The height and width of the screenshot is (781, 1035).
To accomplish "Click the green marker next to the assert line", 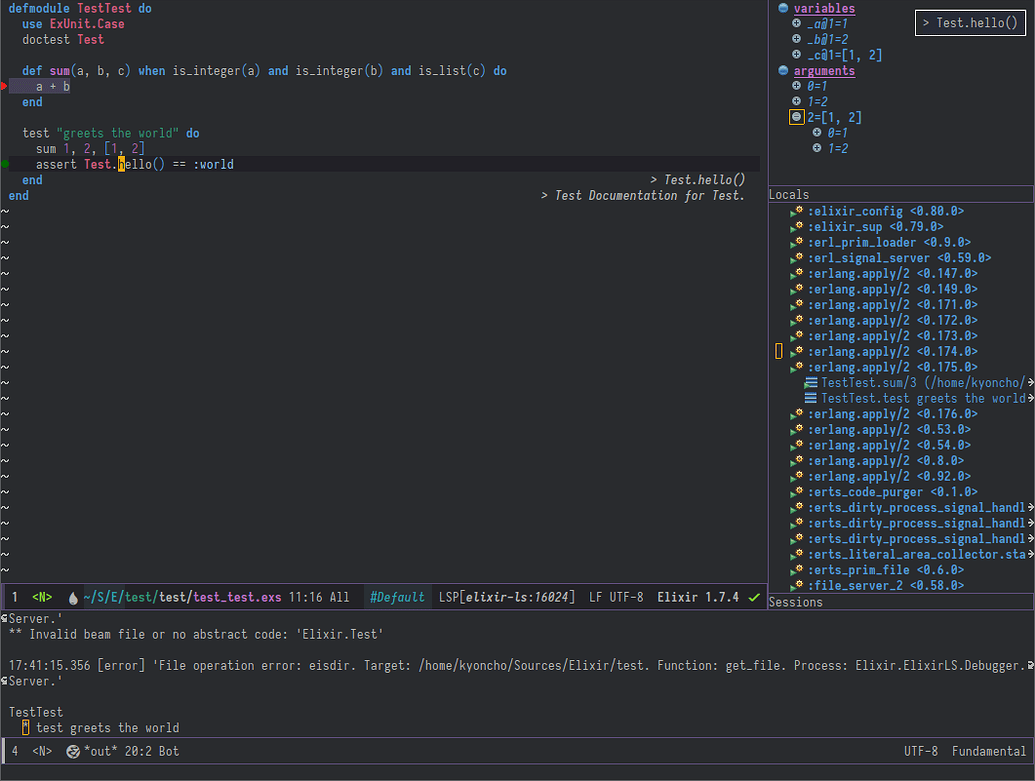I will click(x=5, y=164).
